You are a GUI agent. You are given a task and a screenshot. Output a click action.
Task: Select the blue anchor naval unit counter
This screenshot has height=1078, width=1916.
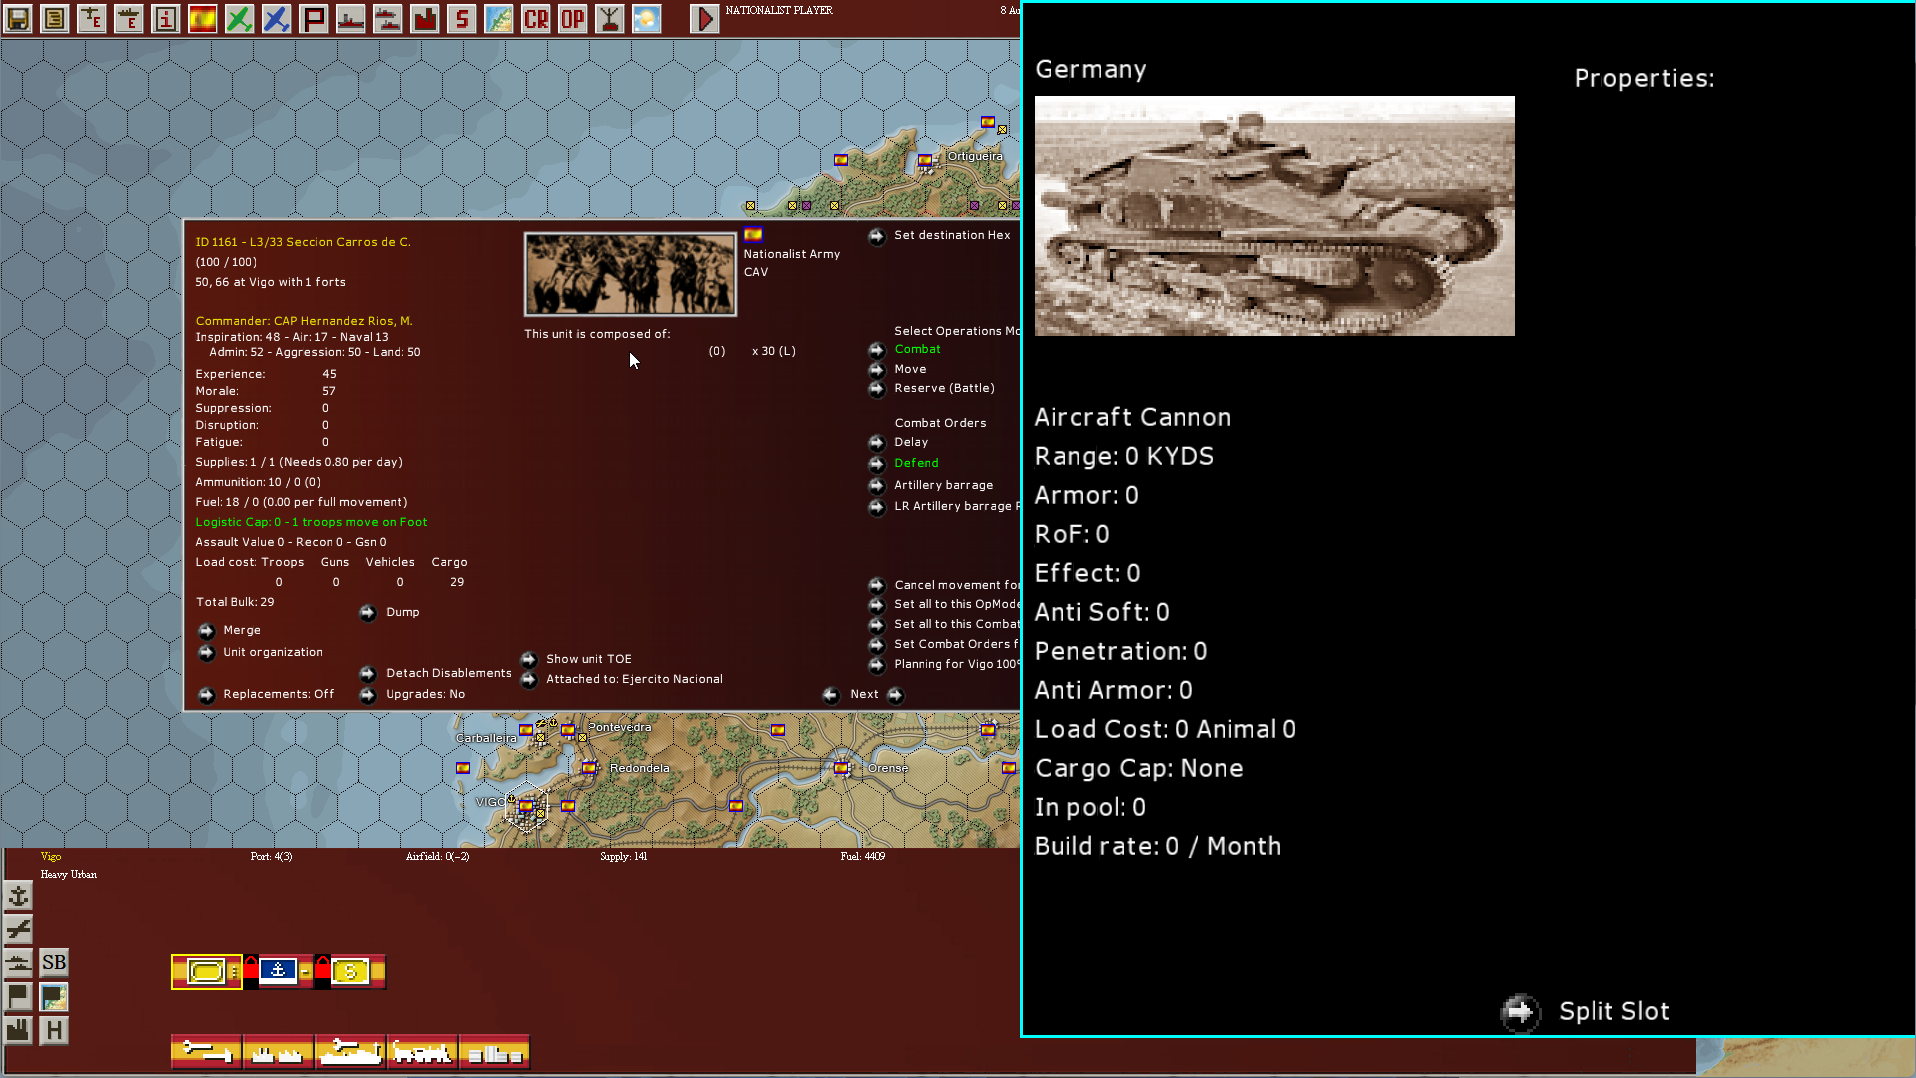279,971
